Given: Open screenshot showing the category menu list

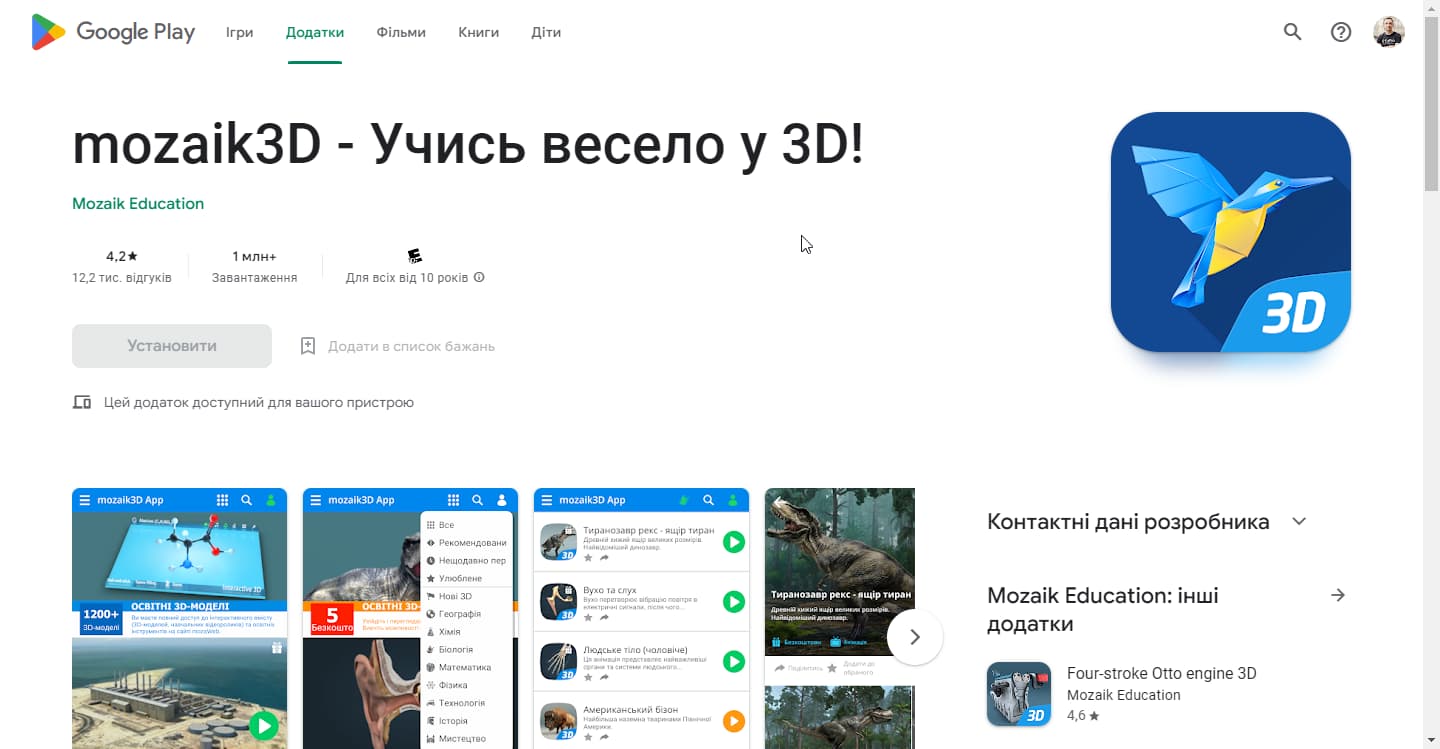Looking at the screenshot, I should point(410,618).
